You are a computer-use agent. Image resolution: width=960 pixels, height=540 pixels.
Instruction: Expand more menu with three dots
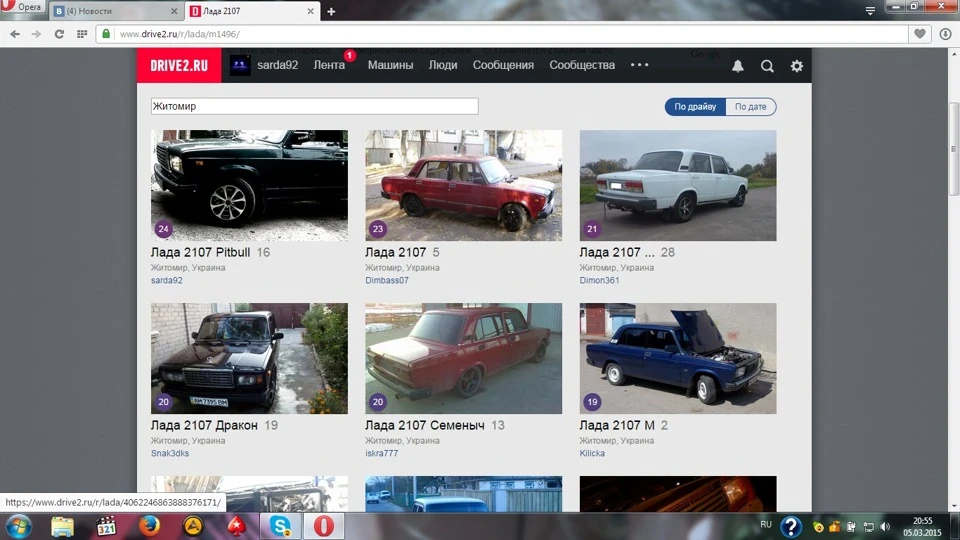click(639, 65)
